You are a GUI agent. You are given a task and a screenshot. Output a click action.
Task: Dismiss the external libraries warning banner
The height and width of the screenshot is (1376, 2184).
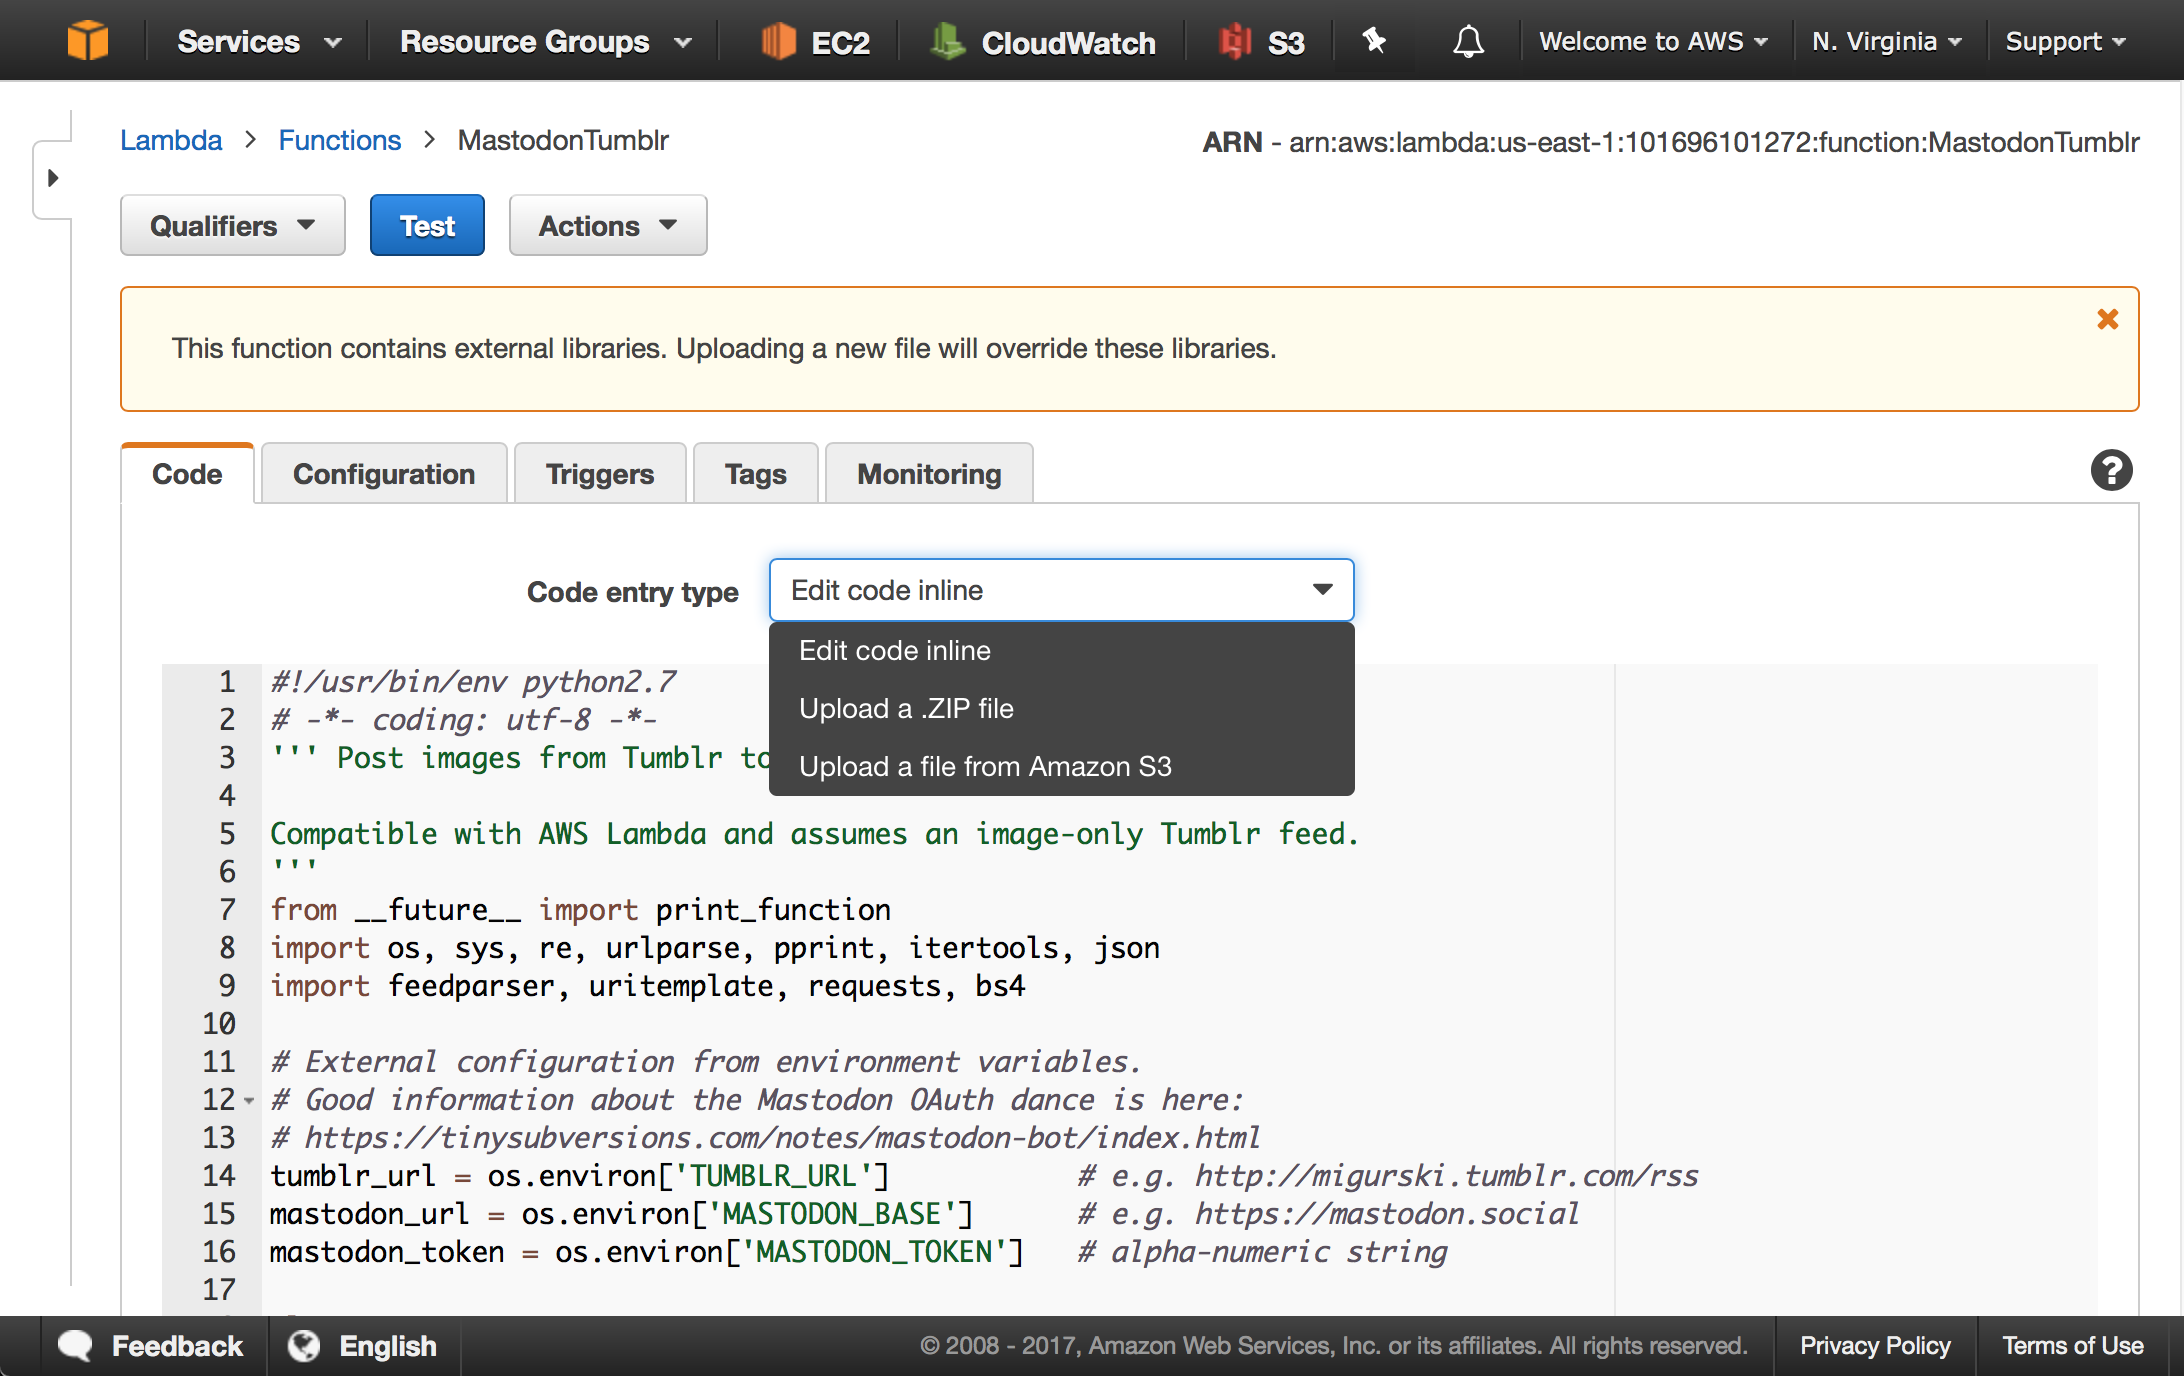tap(2108, 320)
